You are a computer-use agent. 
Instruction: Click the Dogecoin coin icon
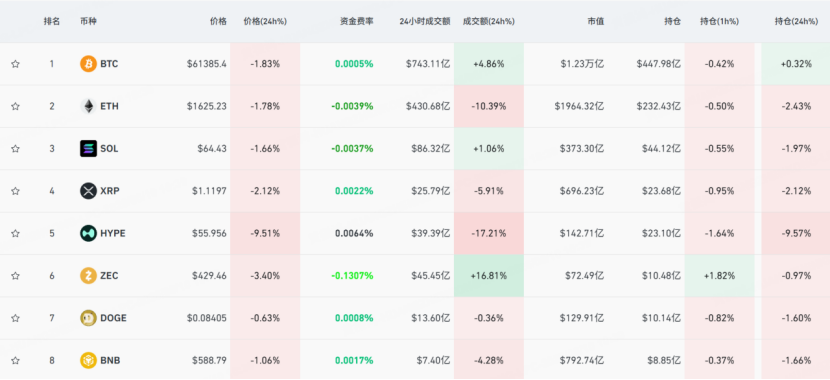[x=88, y=318]
